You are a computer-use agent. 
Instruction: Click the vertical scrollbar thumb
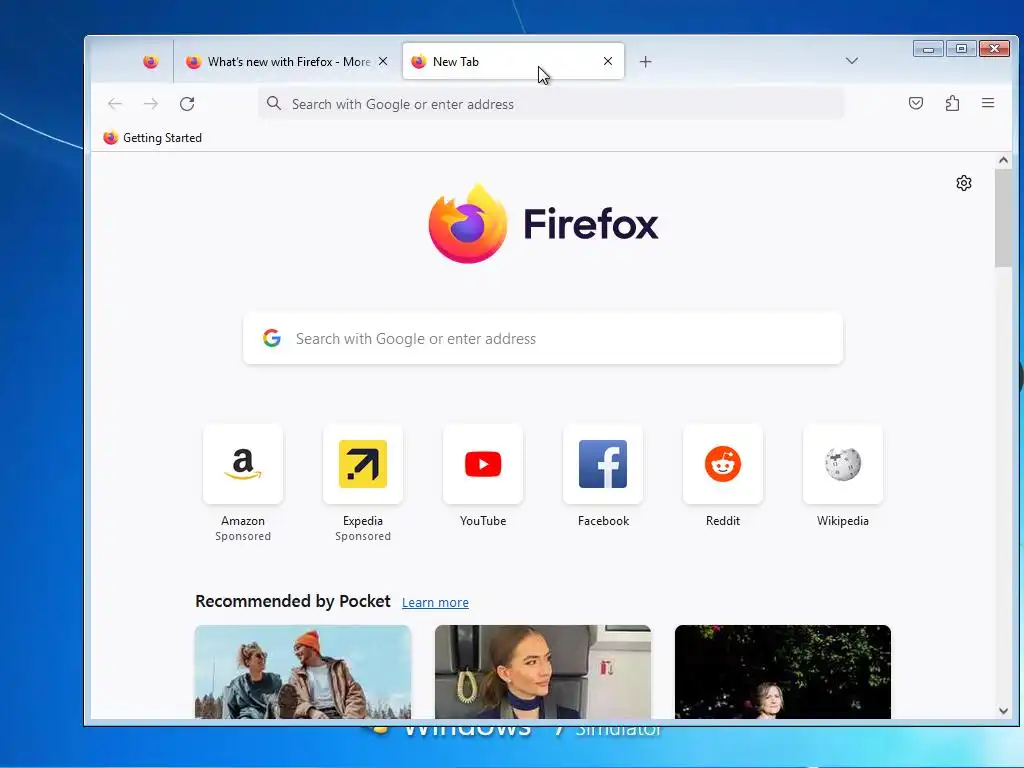[x=1004, y=218]
